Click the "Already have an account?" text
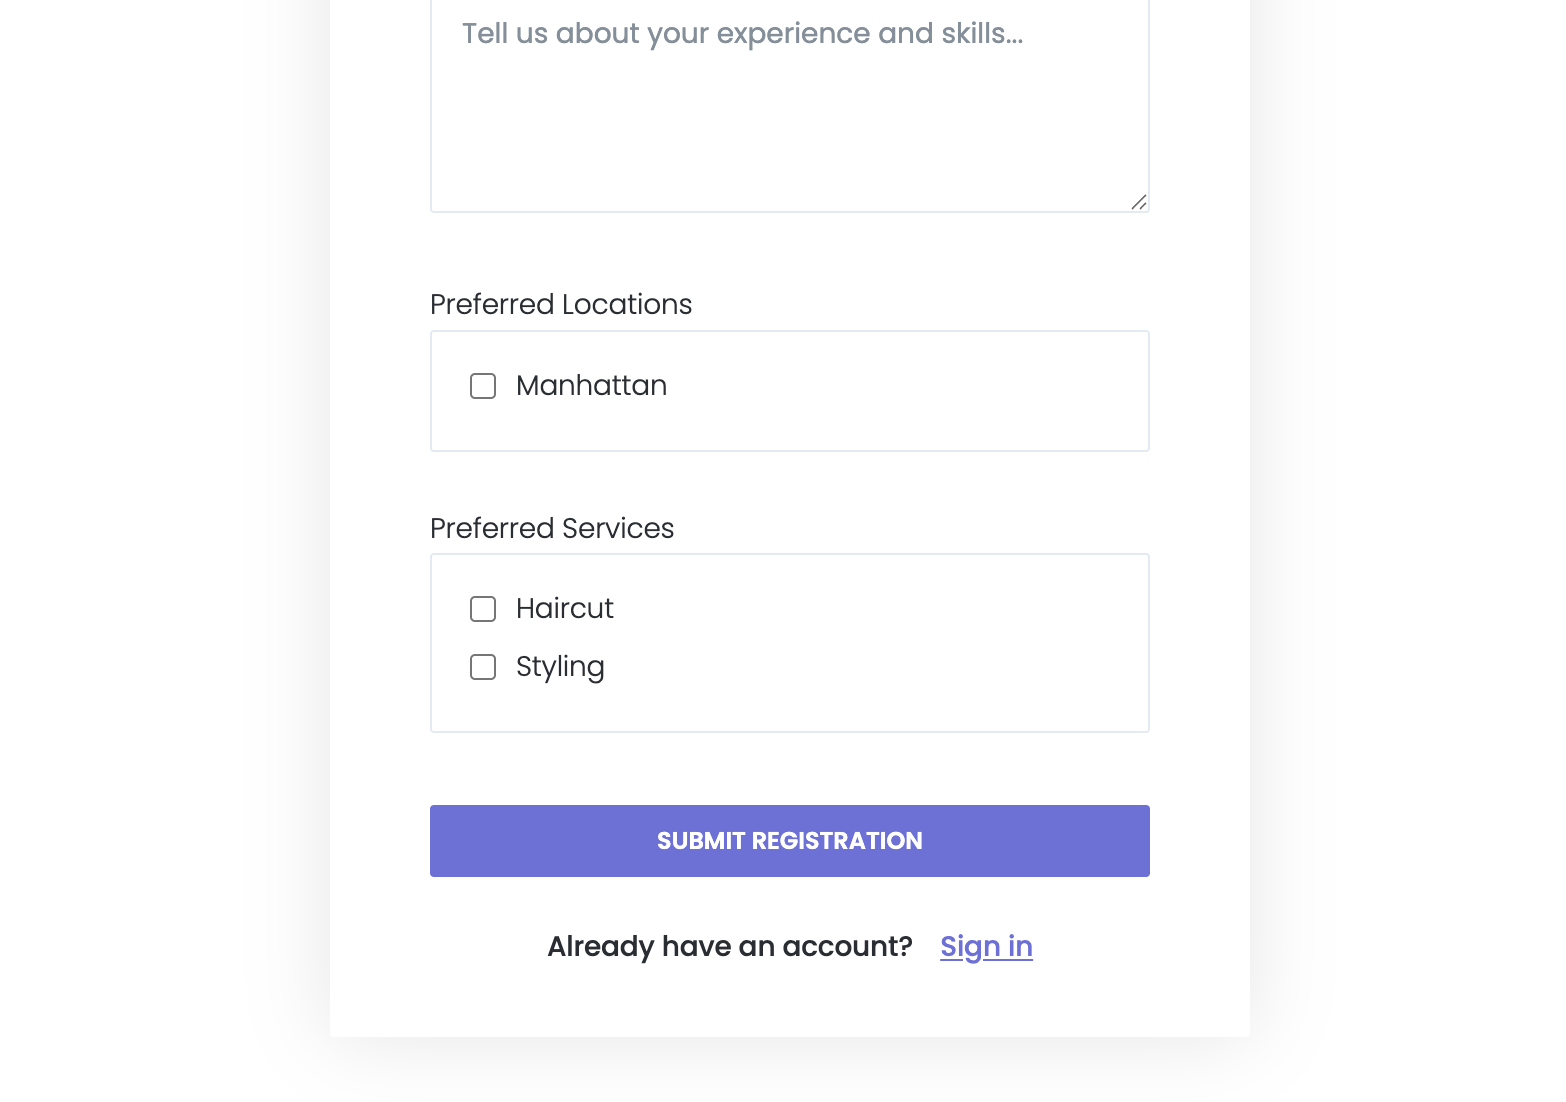The width and height of the screenshot is (1566, 1102). coord(729,946)
